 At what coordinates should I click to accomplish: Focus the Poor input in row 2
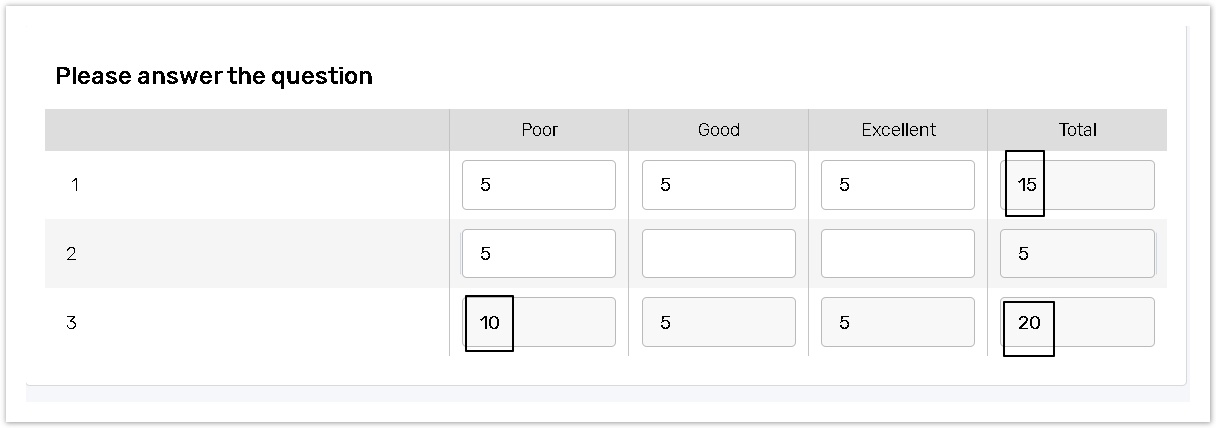538,254
